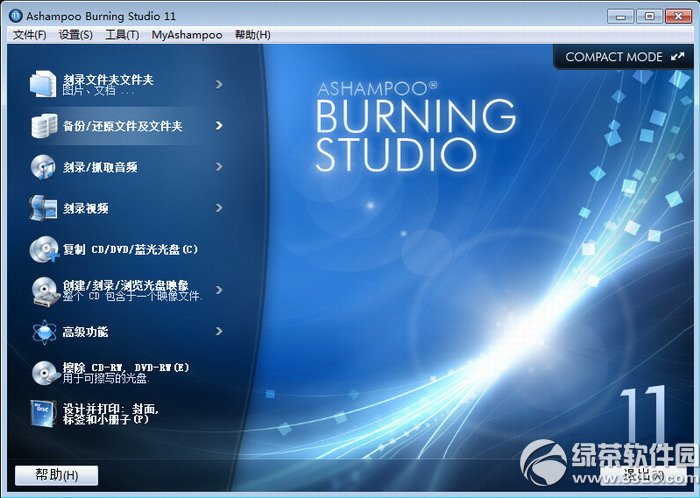Expand the 备份/还原文件及文件夹 arrow
Image resolution: width=700 pixels, height=498 pixels.
click(x=219, y=125)
